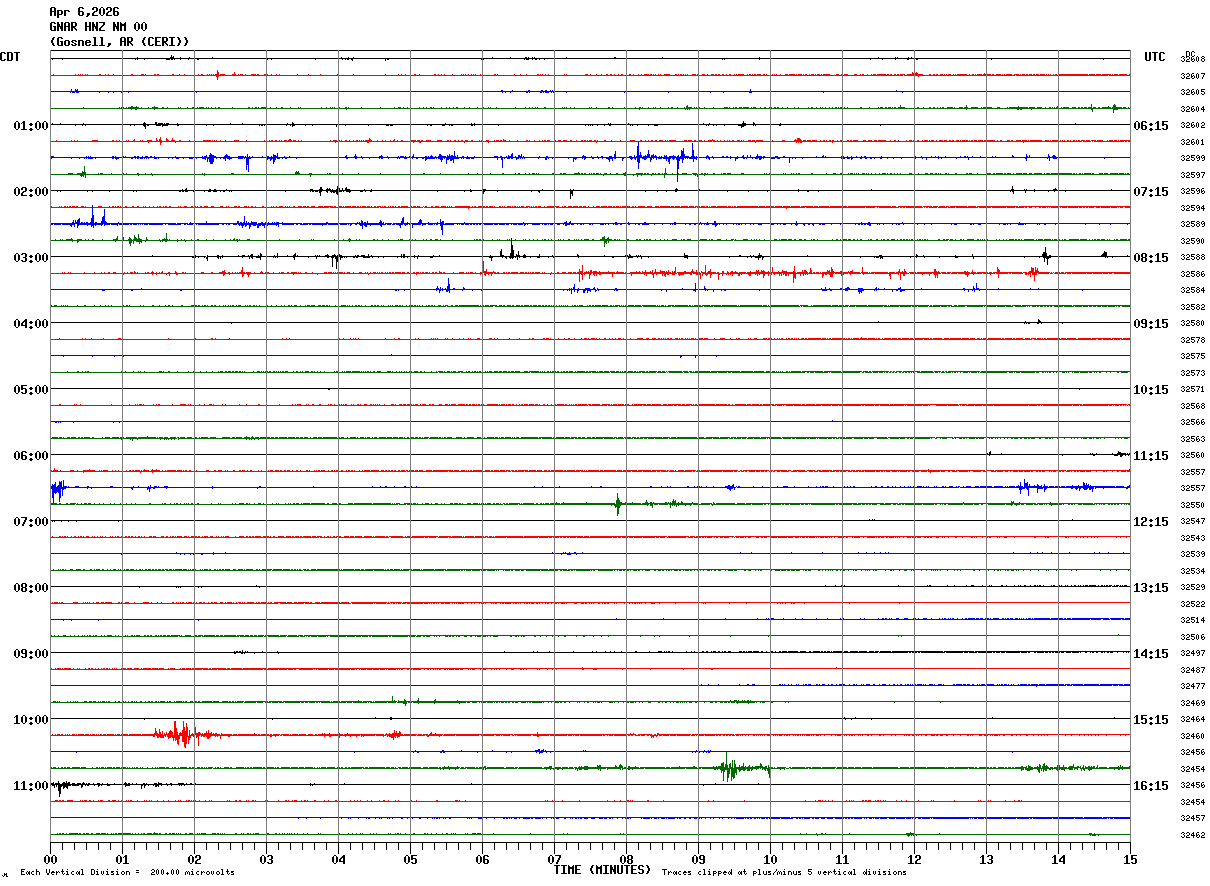Click the GNAR HNZ NM 00 station title

(x=98, y=27)
